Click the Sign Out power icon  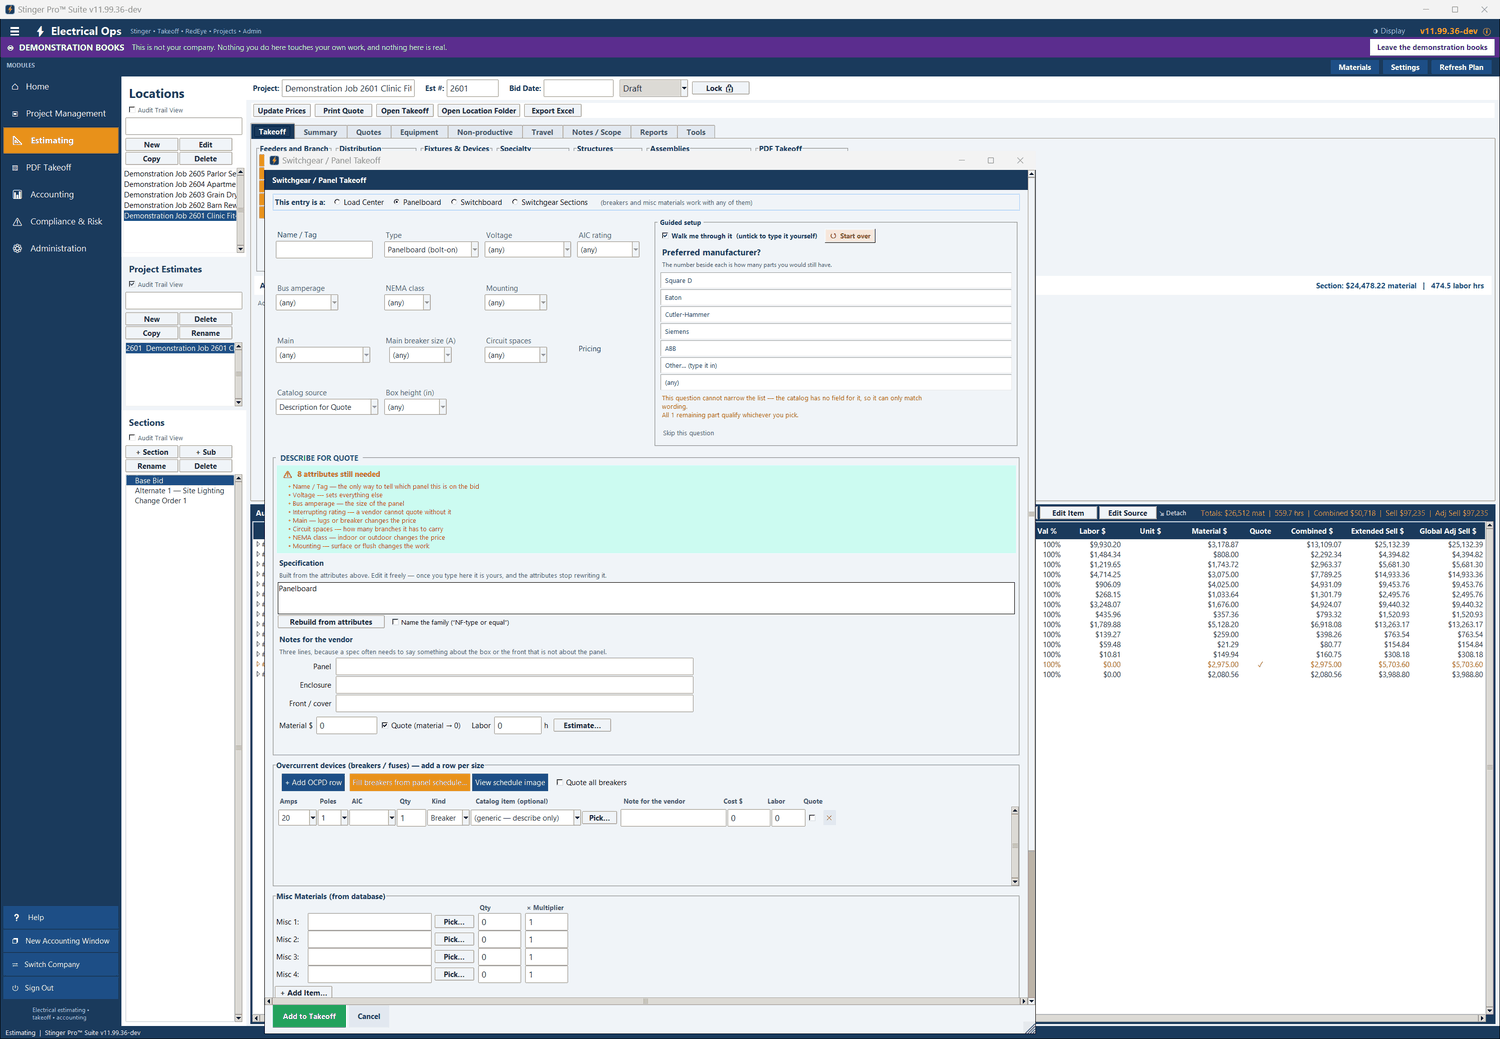(15, 988)
